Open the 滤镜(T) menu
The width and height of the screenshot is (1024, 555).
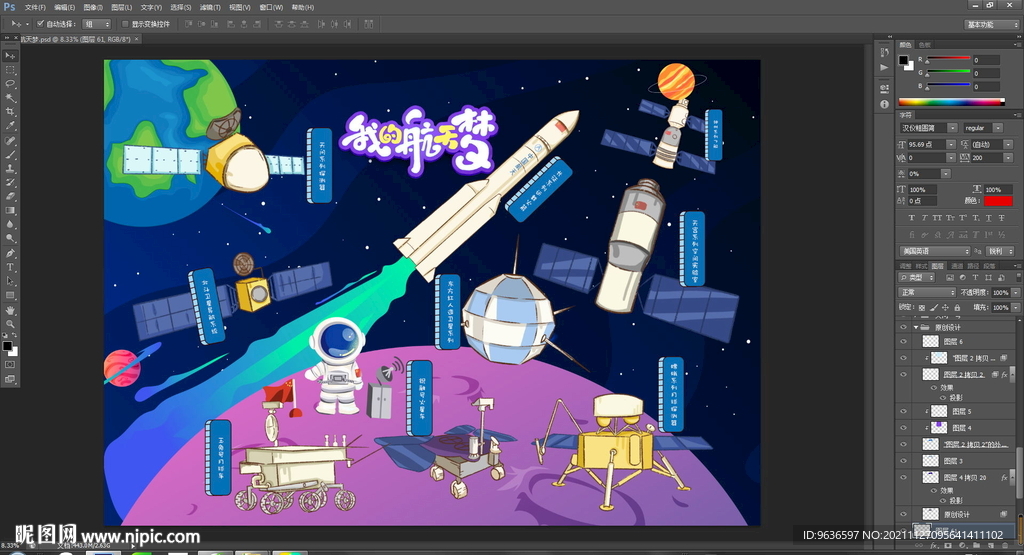[x=210, y=7]
